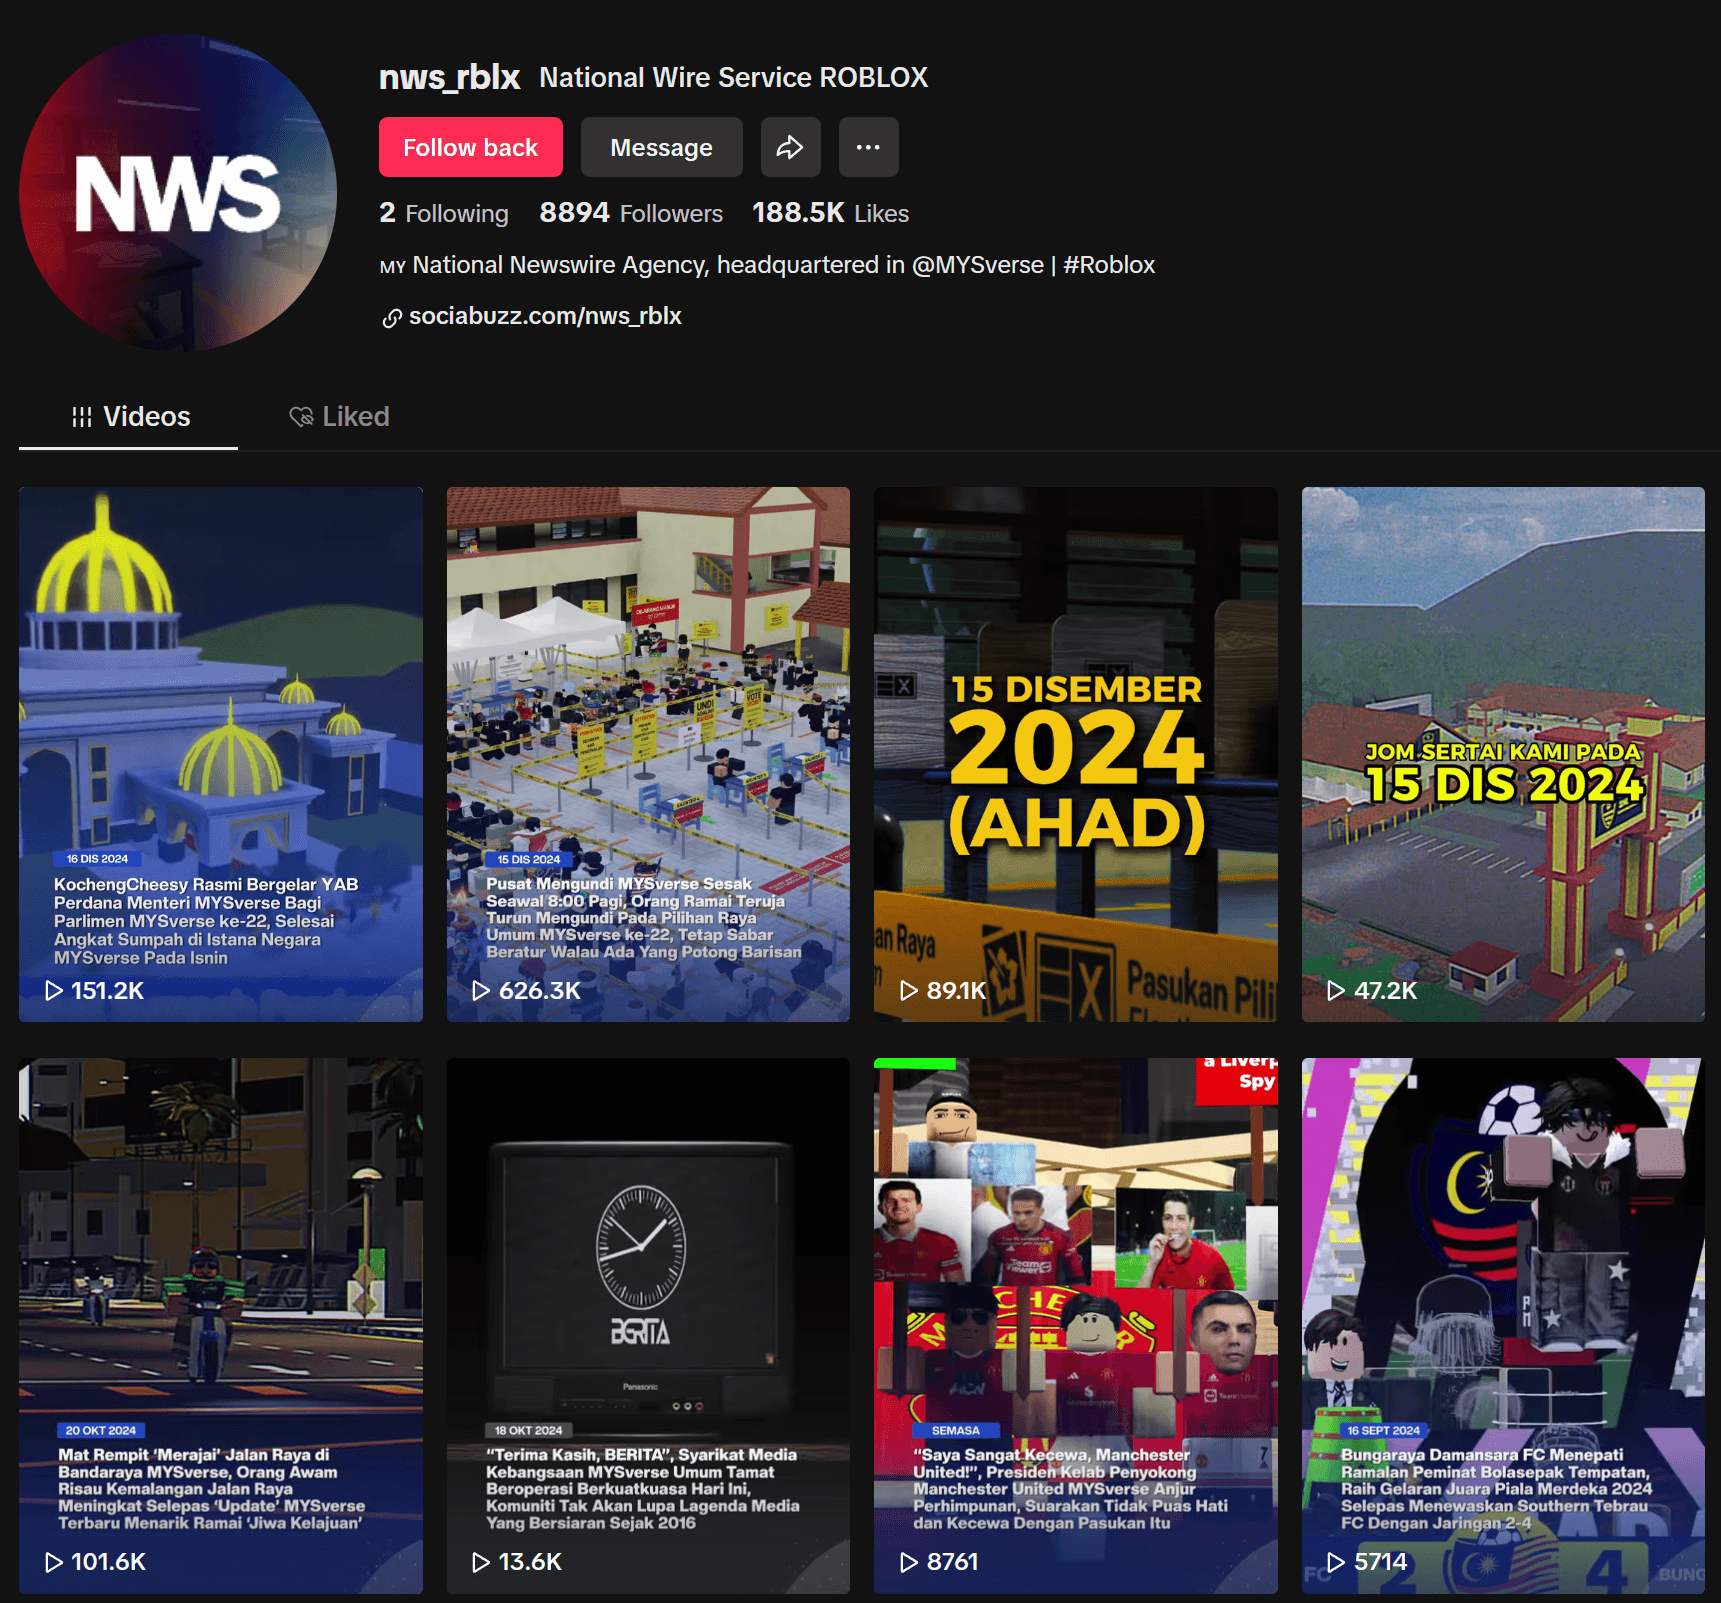Switch to the Liked tab
The image size is (1721, 1603).
340,416
